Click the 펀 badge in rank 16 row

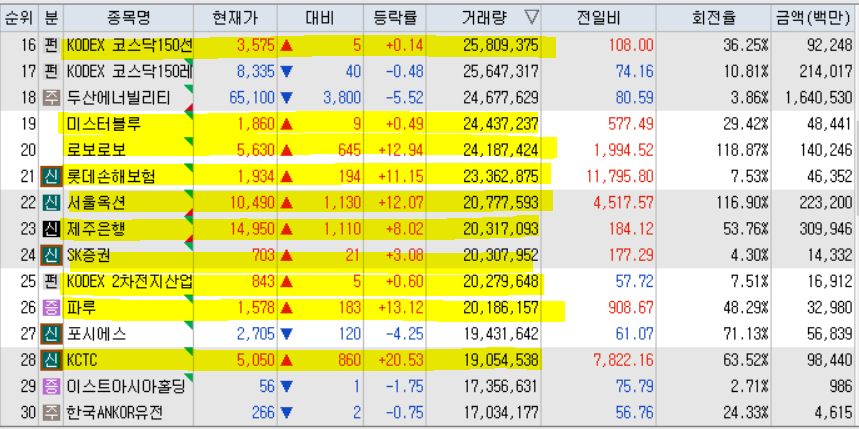(x=51, y=45)
